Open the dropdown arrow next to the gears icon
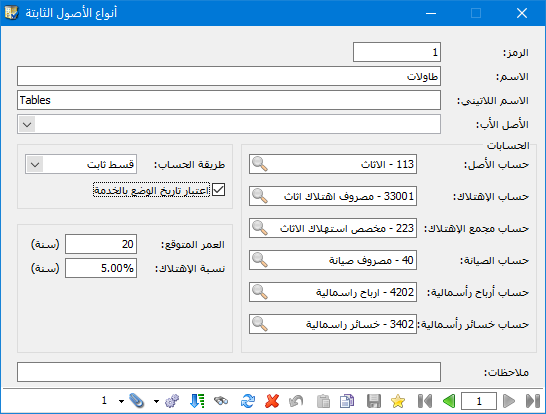This screenshot has height=414, width=546. [156, 401]
